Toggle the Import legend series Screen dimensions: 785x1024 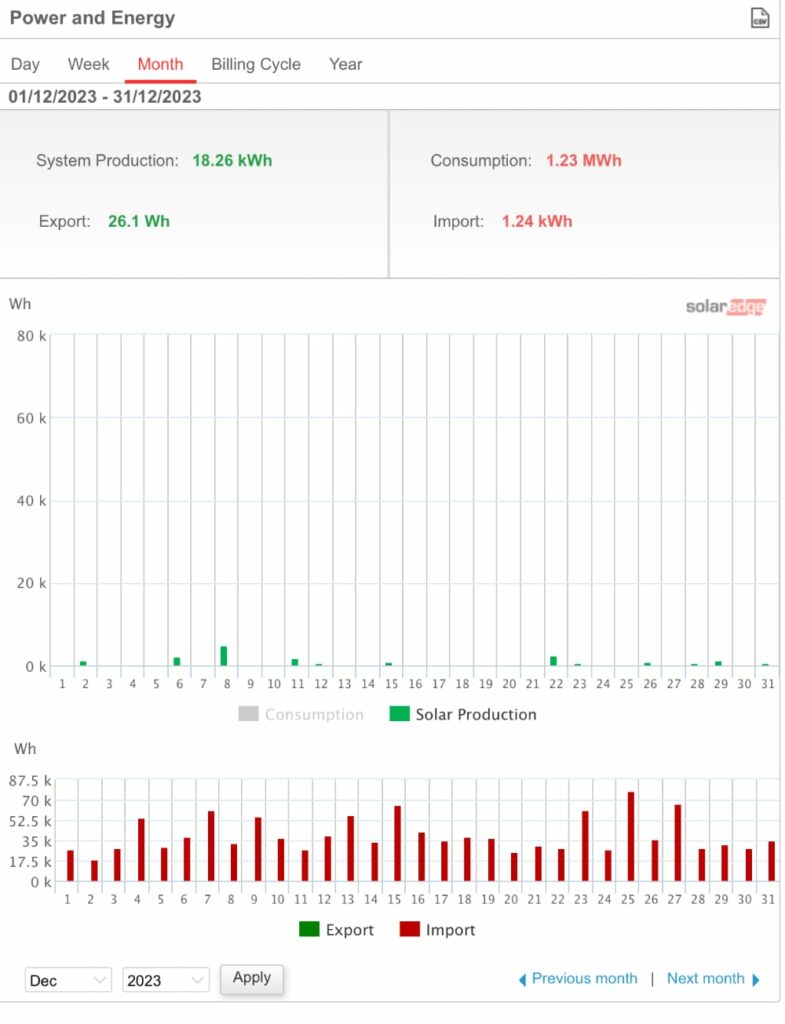click(438, 929)
